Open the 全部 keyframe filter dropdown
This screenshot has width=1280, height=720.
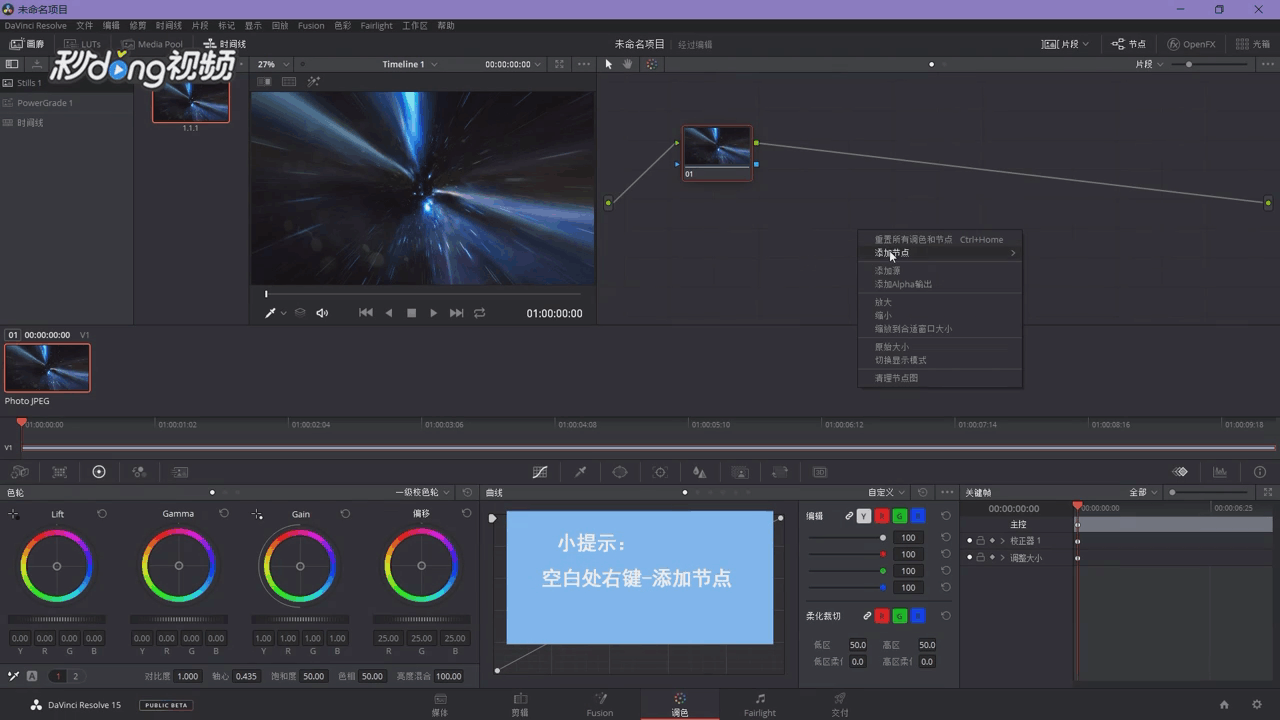click(1143, 493)
